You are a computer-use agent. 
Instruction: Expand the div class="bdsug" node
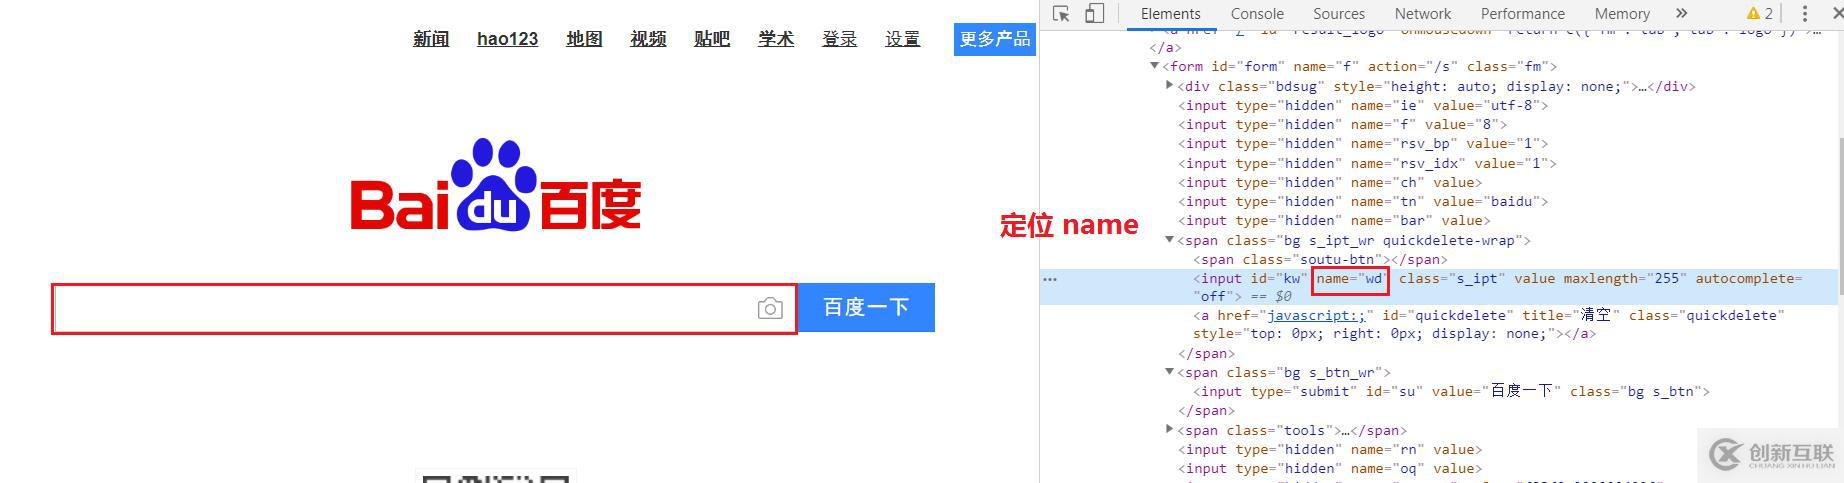pos(1170,86)
